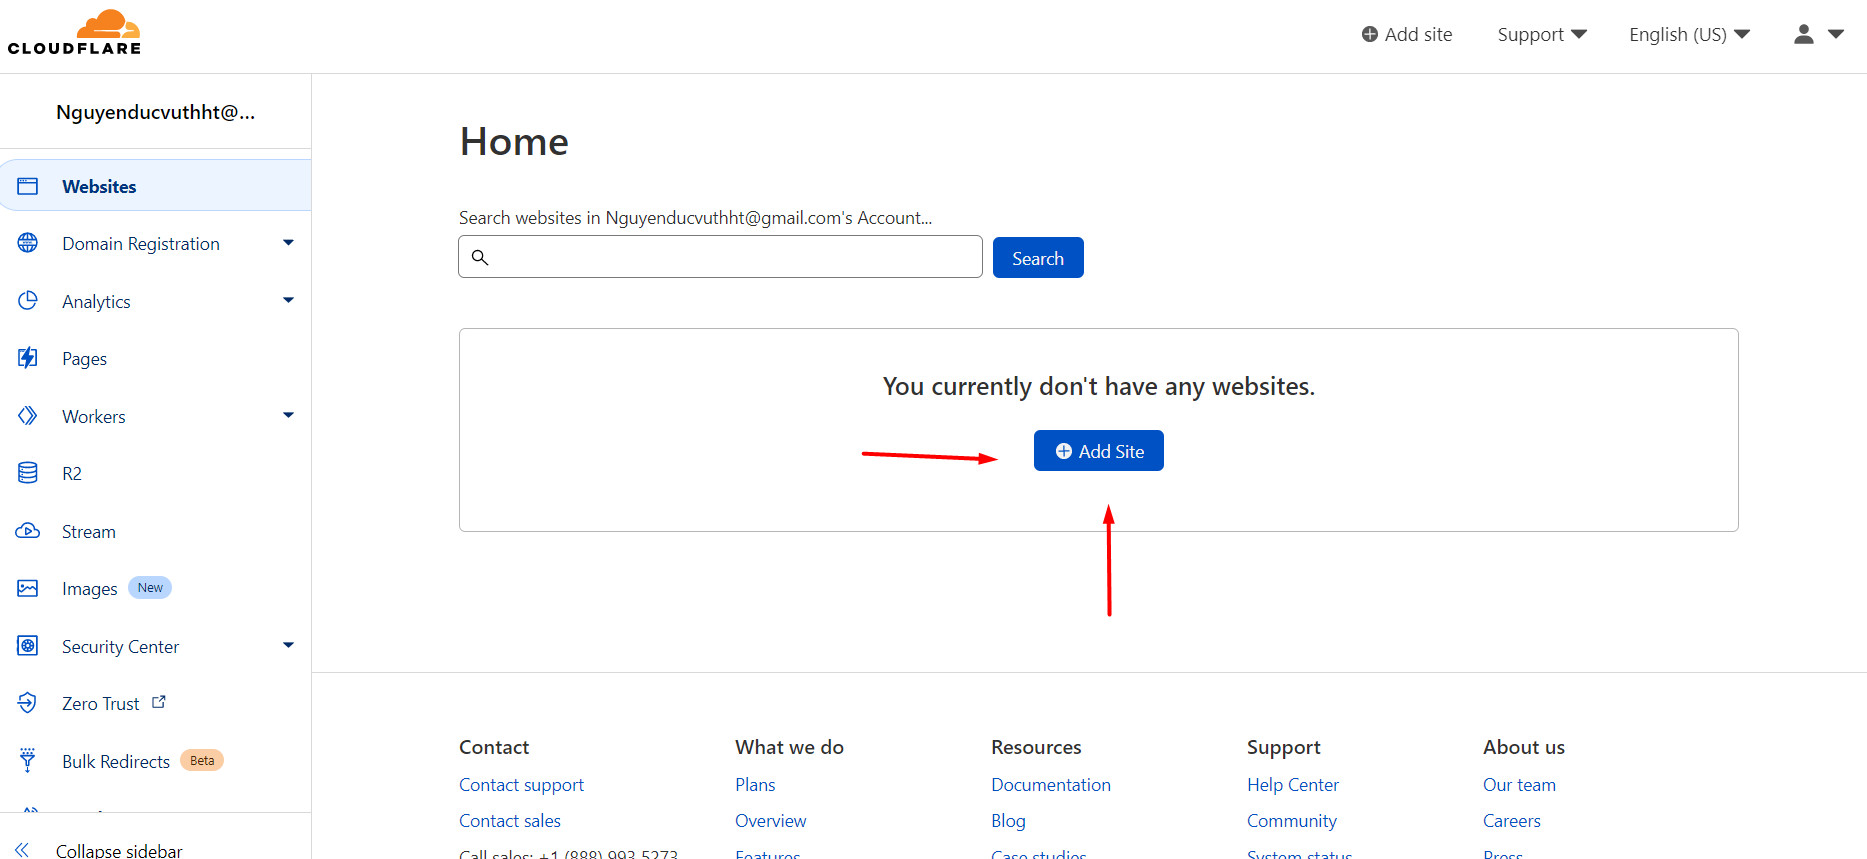Open the Careers footer link

pyautogui.click(x=1512, y=821)
